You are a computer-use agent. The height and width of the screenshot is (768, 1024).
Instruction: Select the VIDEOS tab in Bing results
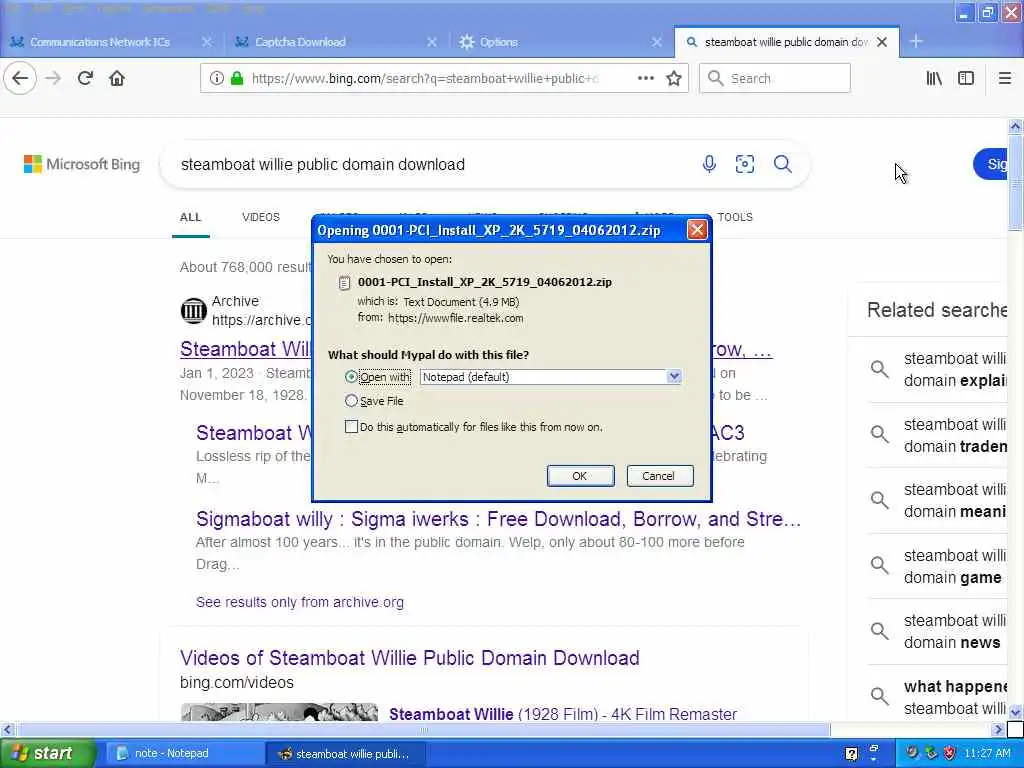(261, 217)
